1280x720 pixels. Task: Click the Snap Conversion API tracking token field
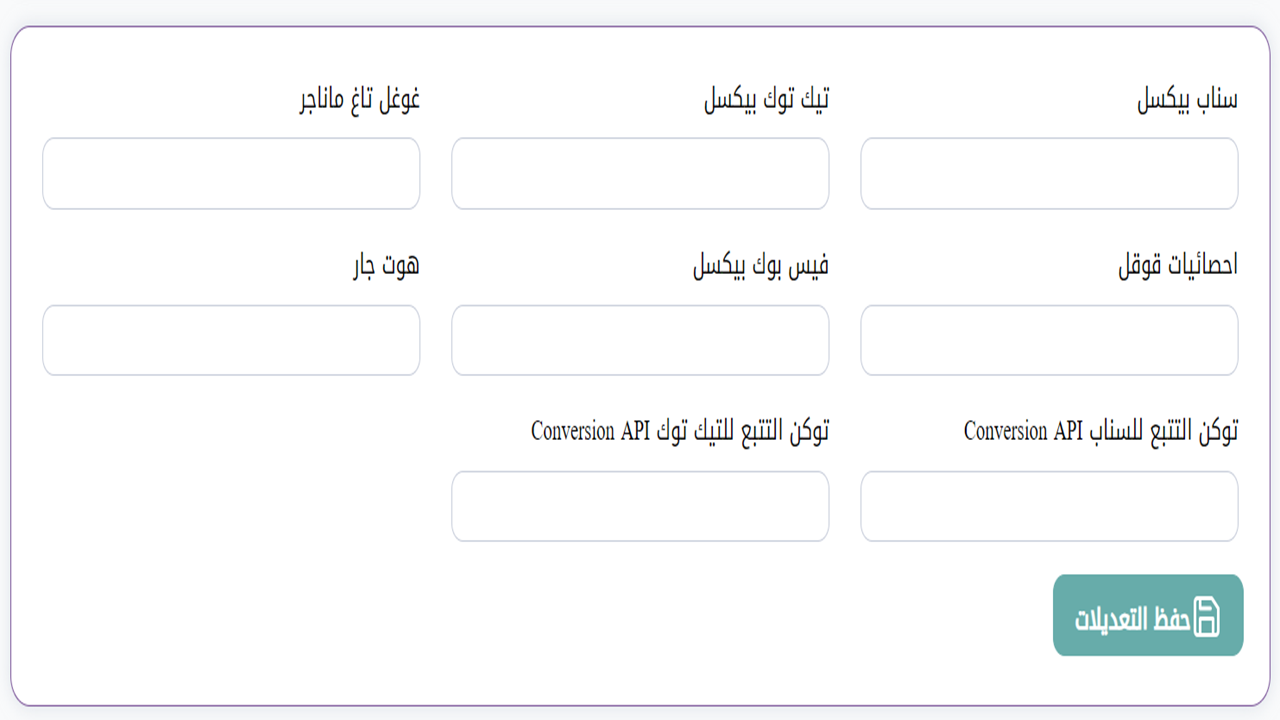pos(1049,507)
